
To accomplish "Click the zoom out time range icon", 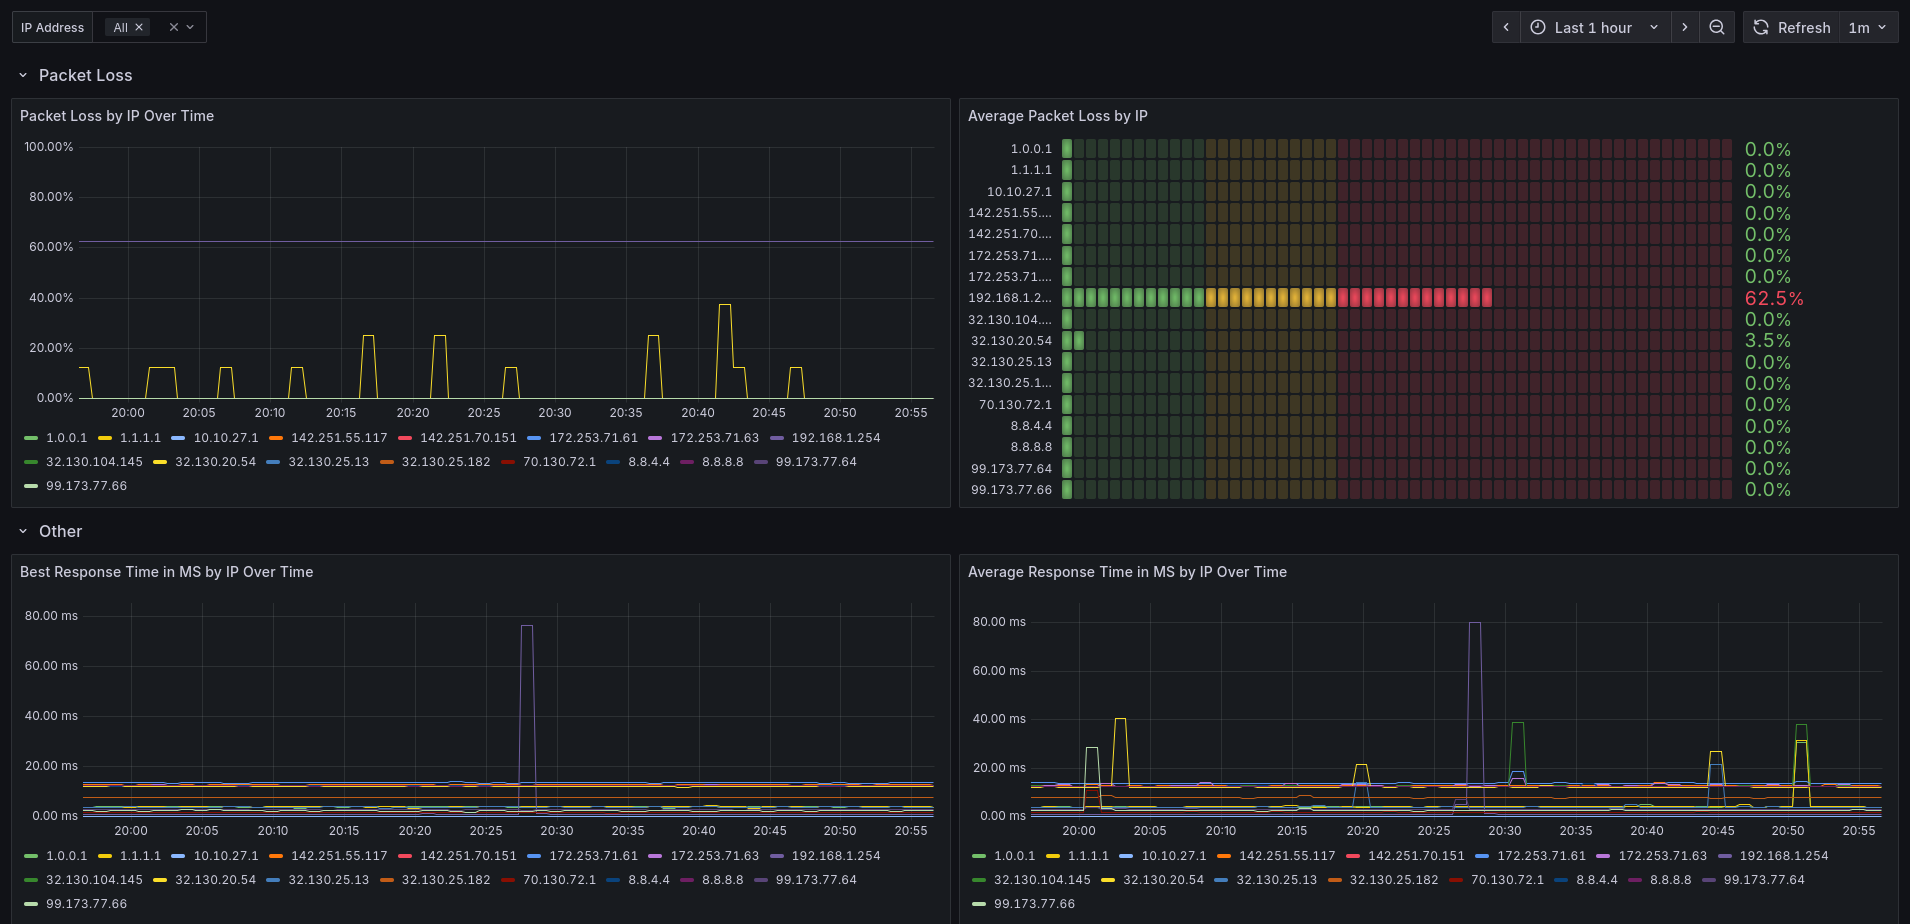I will [x=1716, y=28].
